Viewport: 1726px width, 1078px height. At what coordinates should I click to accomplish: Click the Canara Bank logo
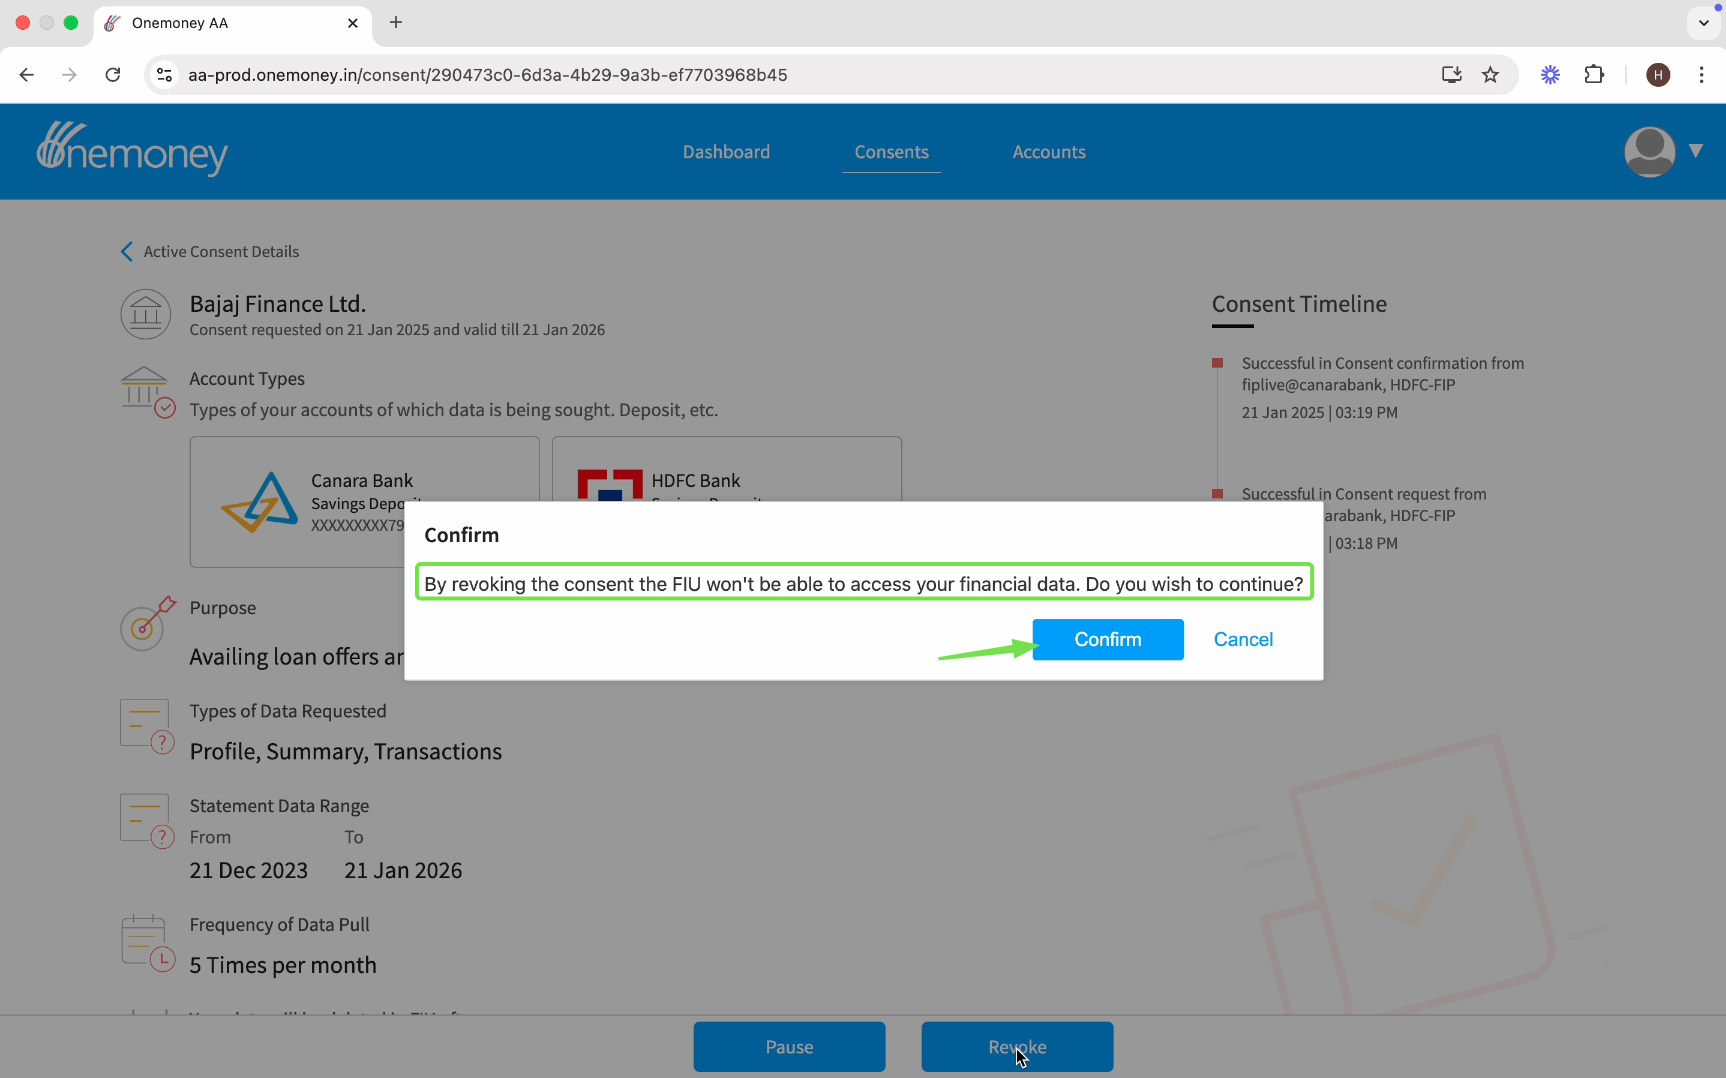pos(260,502)
